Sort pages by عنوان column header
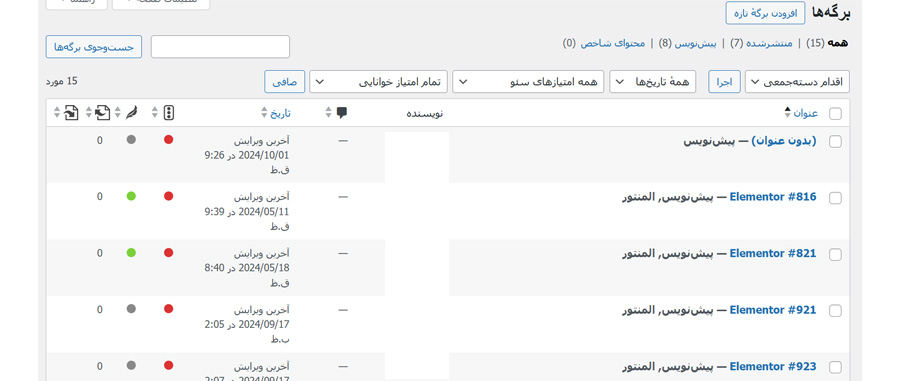 (806, 113)
